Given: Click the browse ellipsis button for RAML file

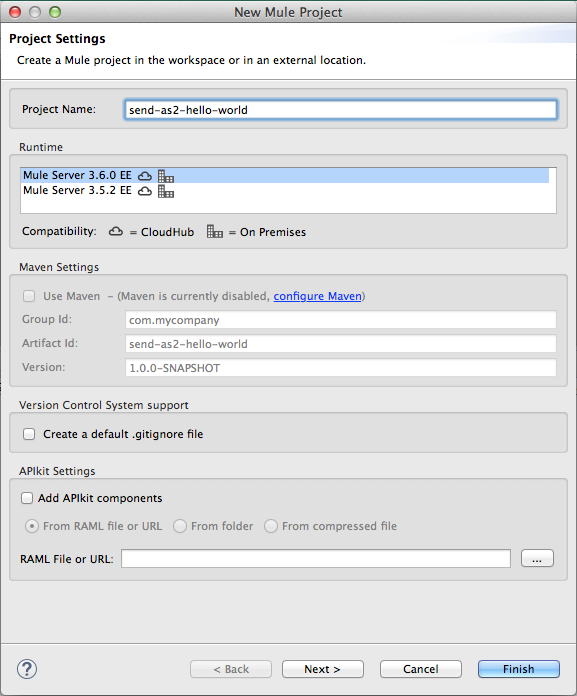Looking at the screenshot, I should coord(537,558).
